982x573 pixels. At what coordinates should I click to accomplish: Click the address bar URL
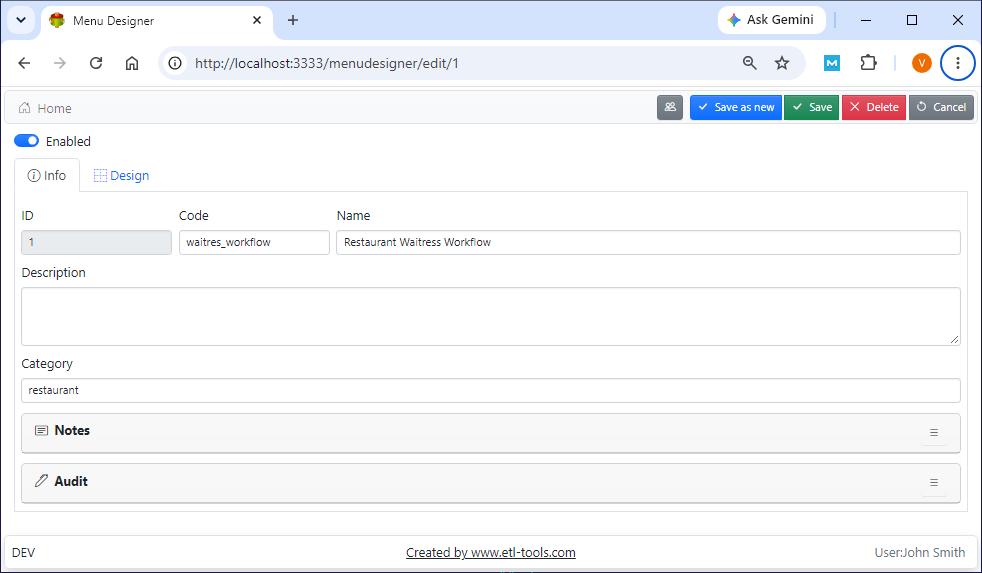click(x=327, y=63)
